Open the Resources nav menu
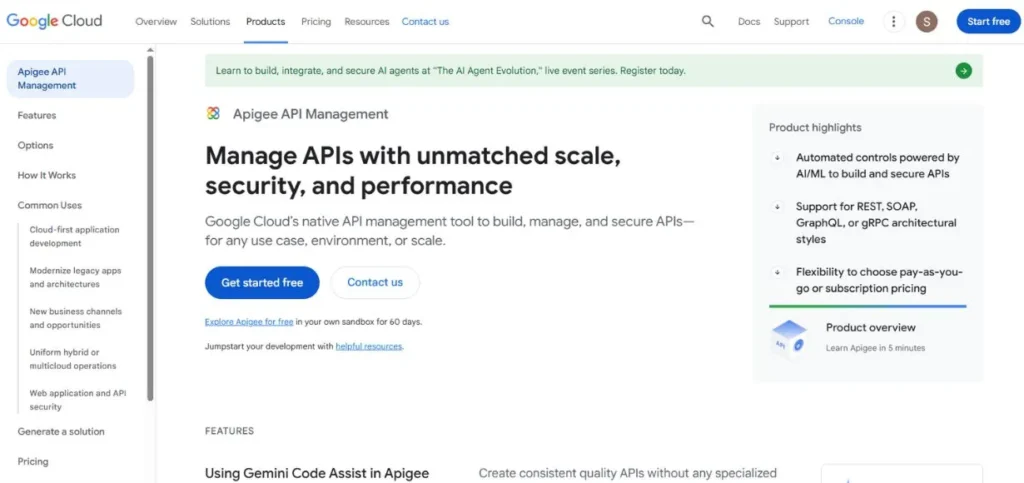1024x483 pixels. (367, 22)
